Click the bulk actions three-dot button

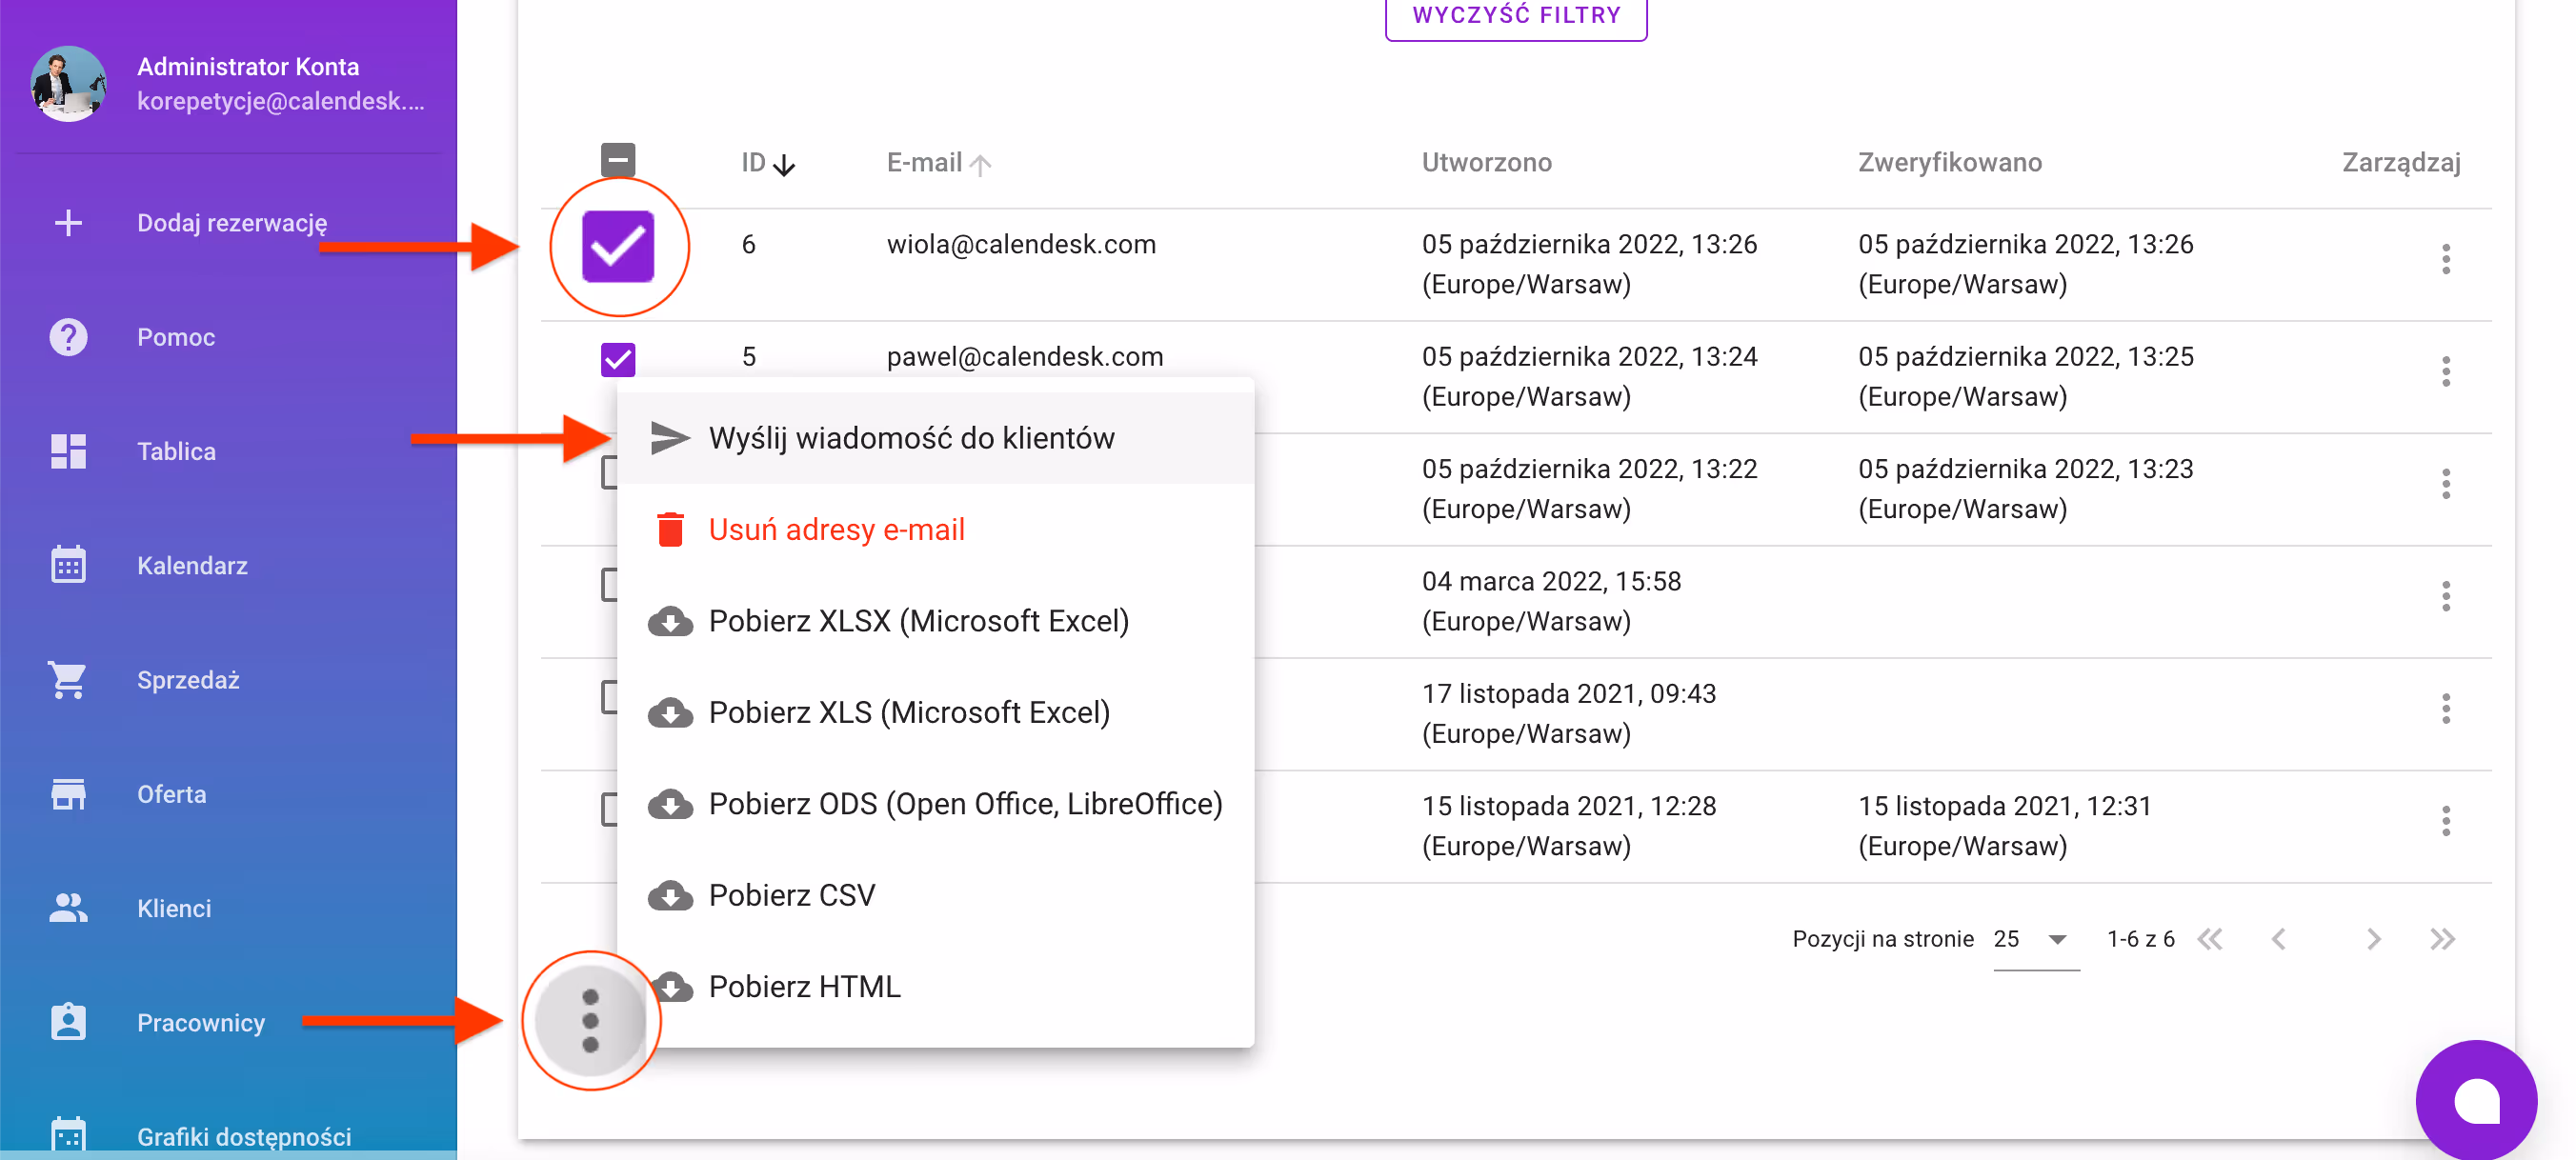coord(590,1021)
